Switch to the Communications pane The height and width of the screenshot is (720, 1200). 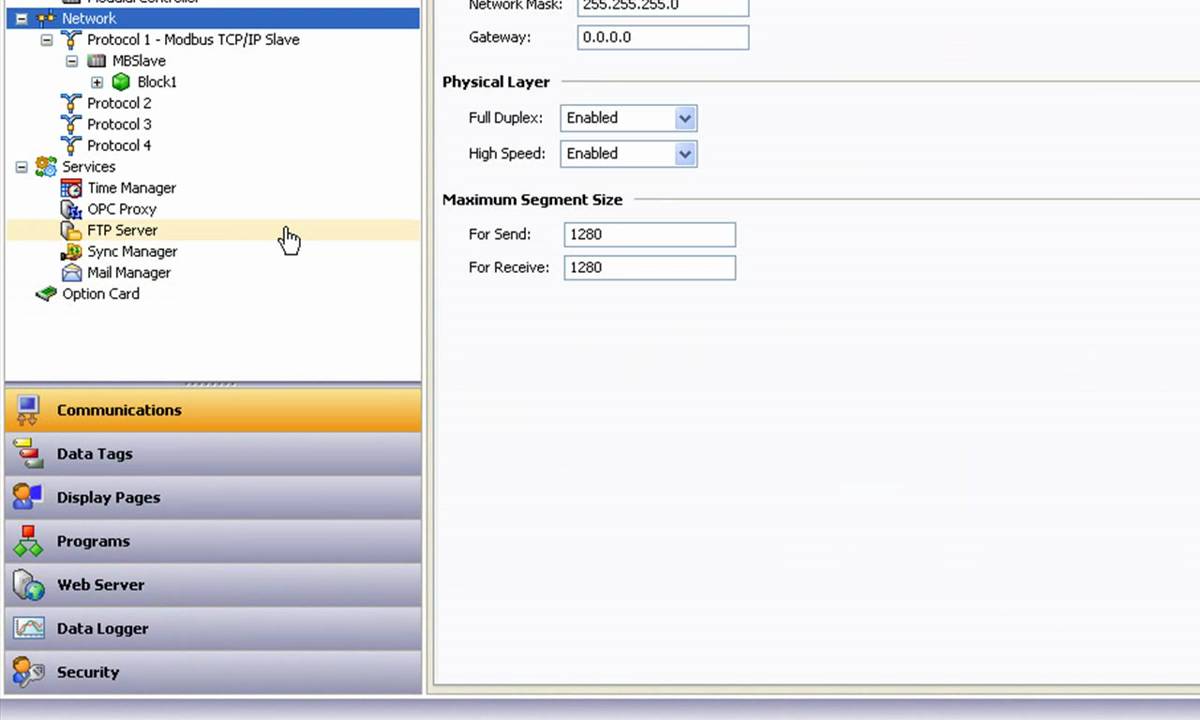(x=213, y=410)
